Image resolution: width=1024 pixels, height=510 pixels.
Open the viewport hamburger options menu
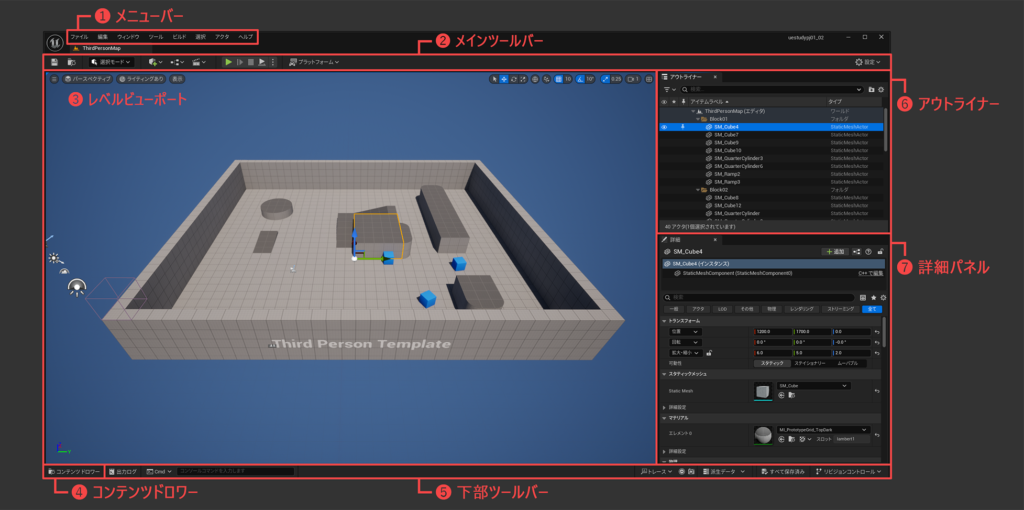coord(55,79)
